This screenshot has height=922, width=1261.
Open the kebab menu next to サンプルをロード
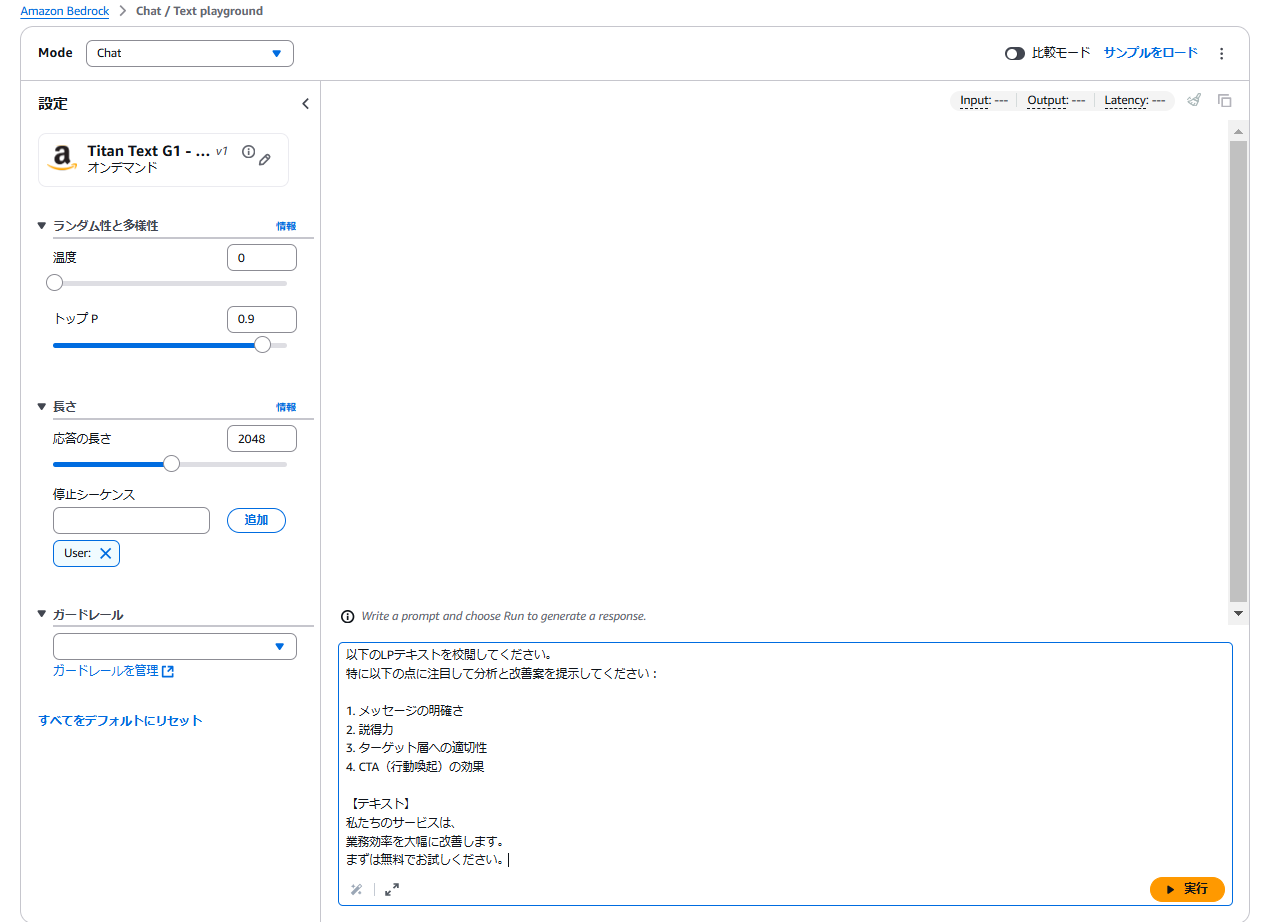click(1221, 53)
